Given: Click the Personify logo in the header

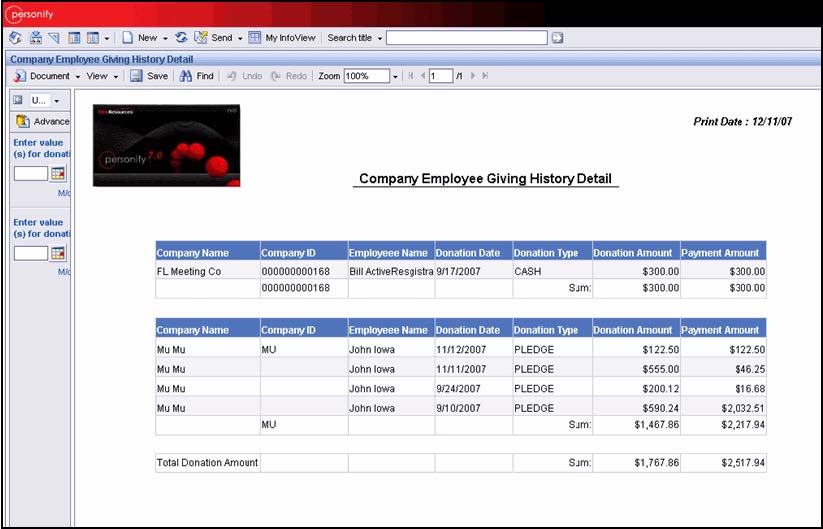Looking at the screenshot, I should [29, 14].
